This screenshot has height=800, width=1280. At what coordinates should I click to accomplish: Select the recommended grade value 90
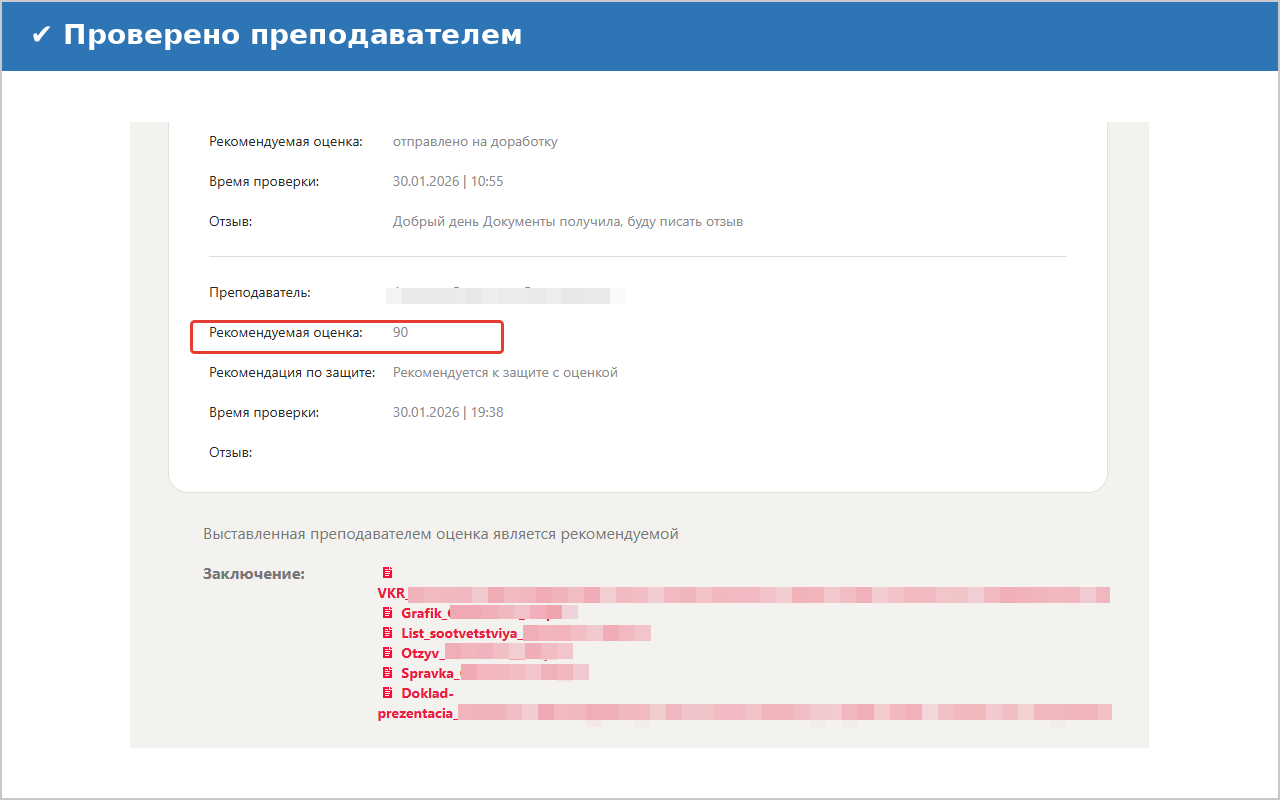(x=400, y=332)
